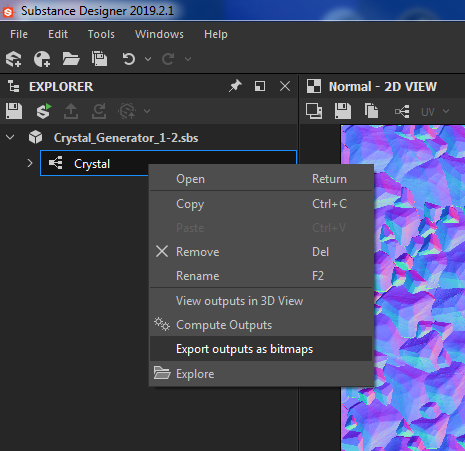Click the publish sbsar icon with green arrow
Image resolution: width=465 pixels, height=451 pixels.
pyautogui.click(x=44, y=111)
